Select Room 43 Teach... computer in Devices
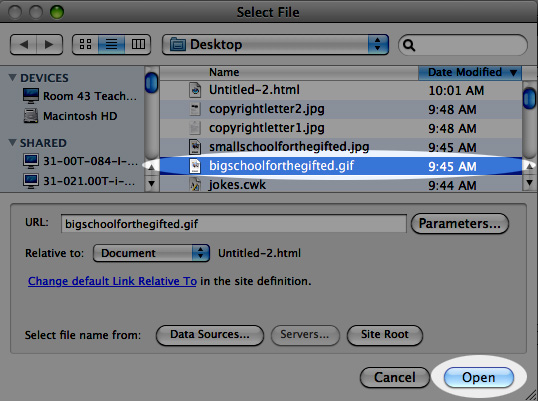Screen dimensions: 538x401 (80, 96)
